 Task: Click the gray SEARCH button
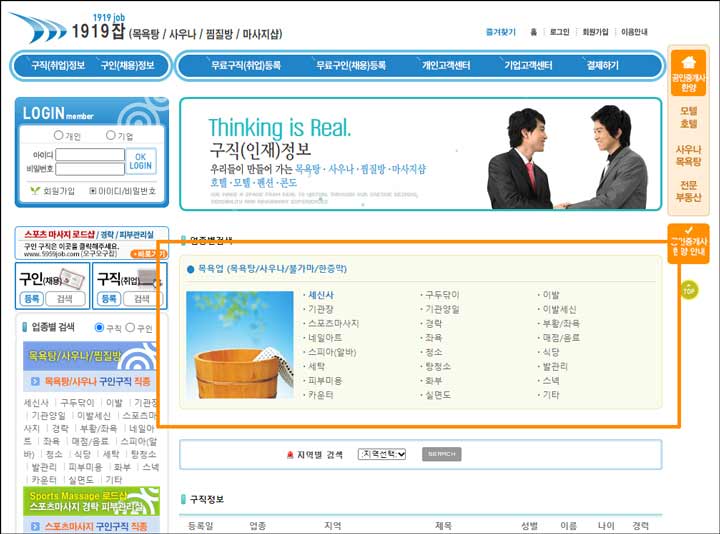coord(442,454)
